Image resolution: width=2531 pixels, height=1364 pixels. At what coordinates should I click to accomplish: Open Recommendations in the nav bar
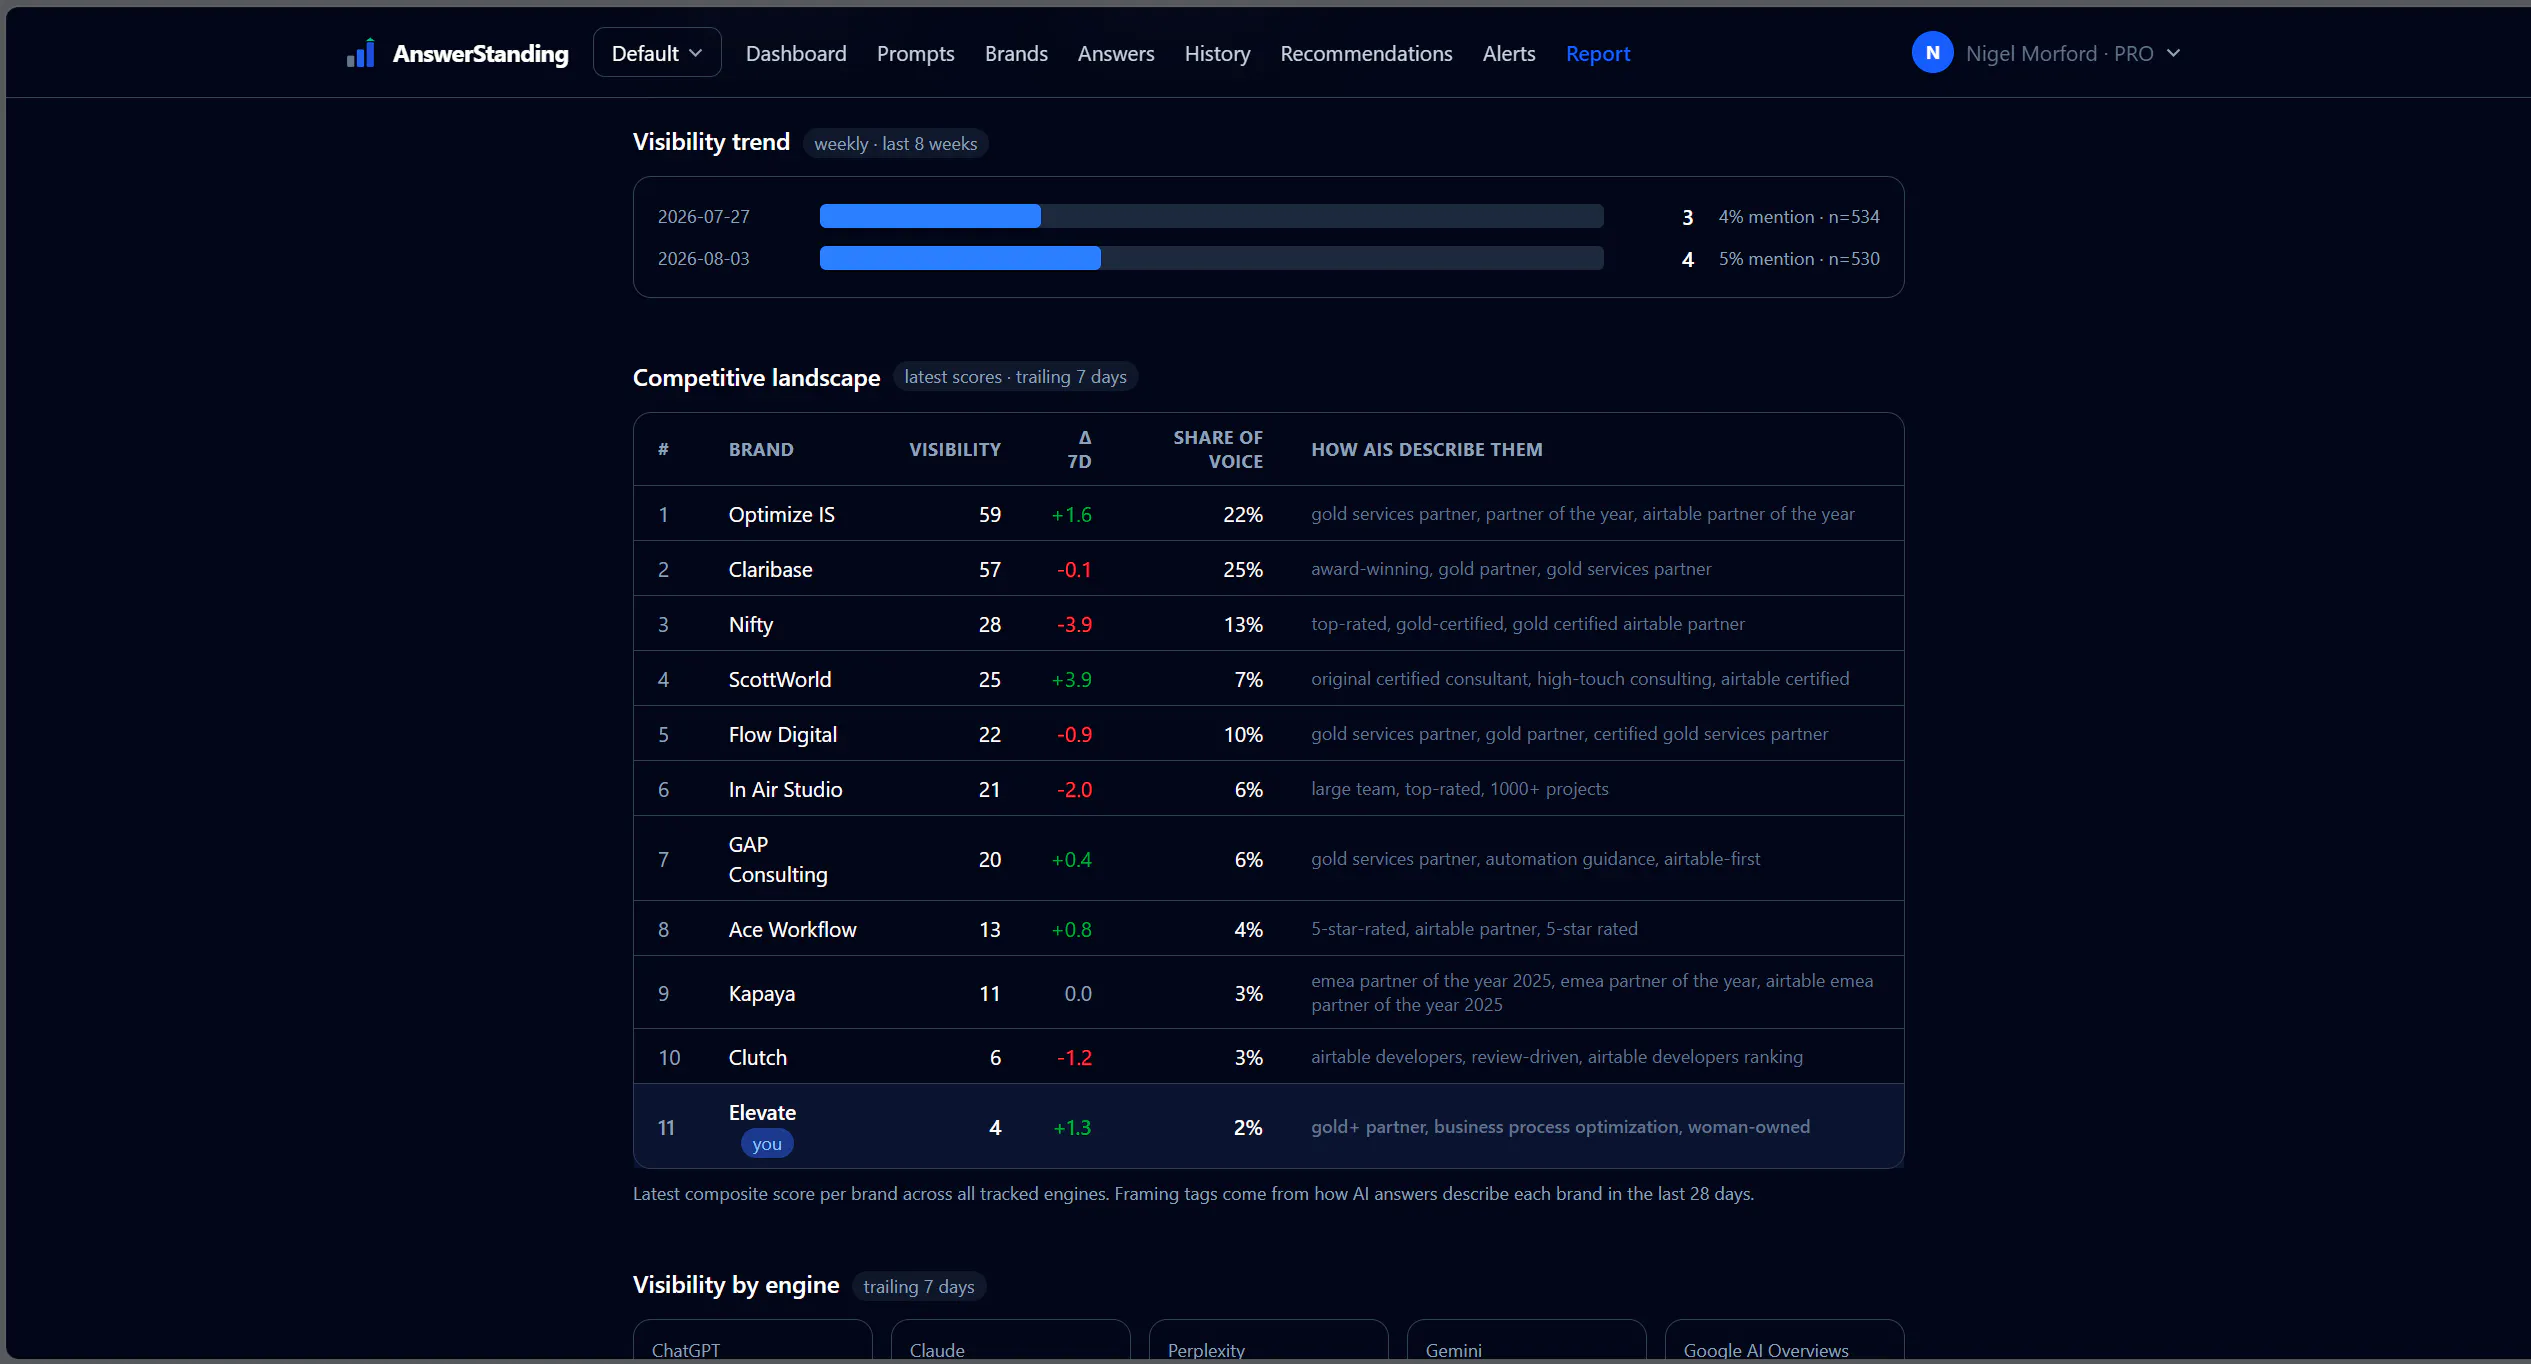(1366, 53)
